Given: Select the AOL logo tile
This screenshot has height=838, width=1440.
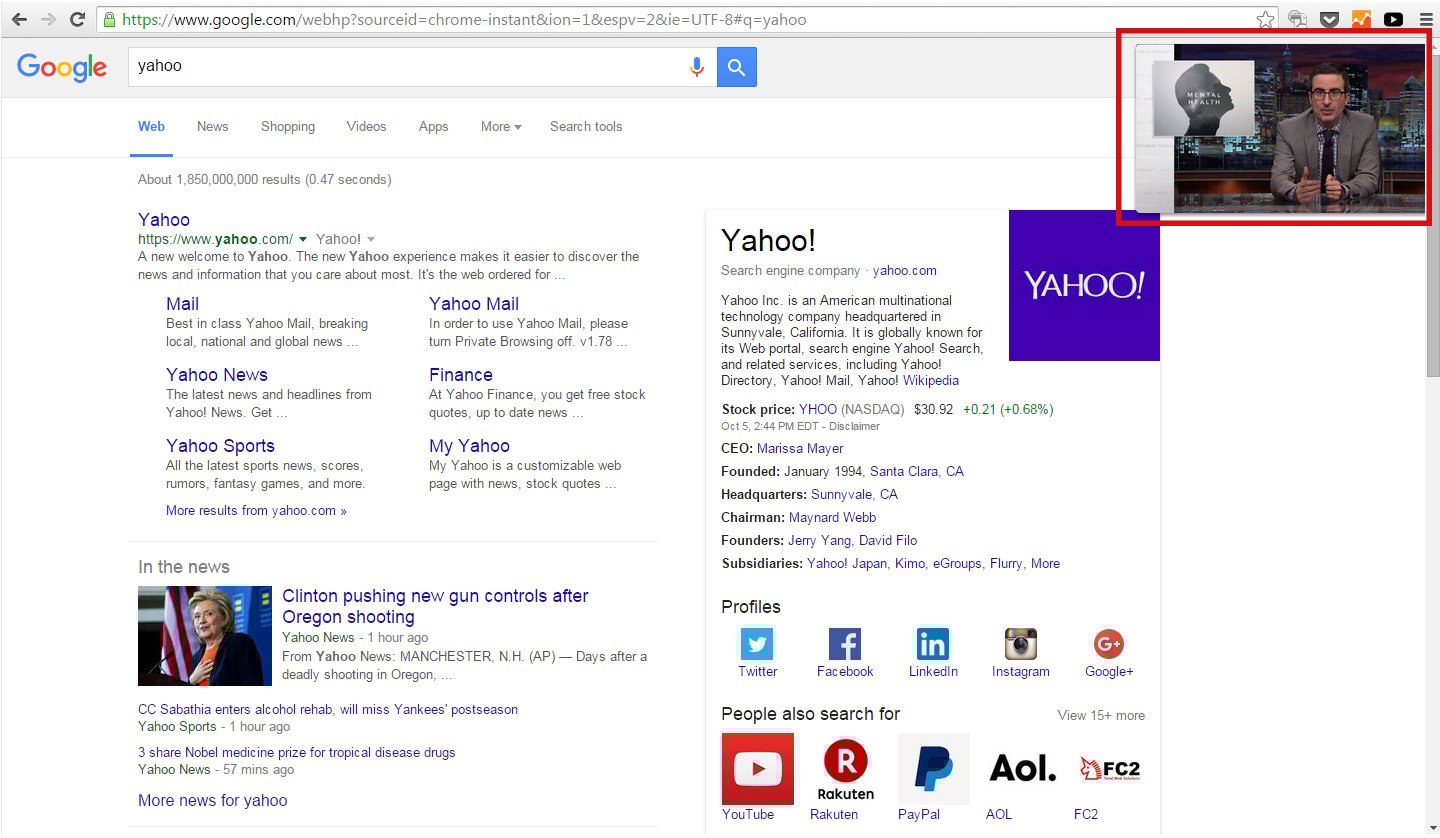Looking at the screenshot, I should pos(1021,769).
